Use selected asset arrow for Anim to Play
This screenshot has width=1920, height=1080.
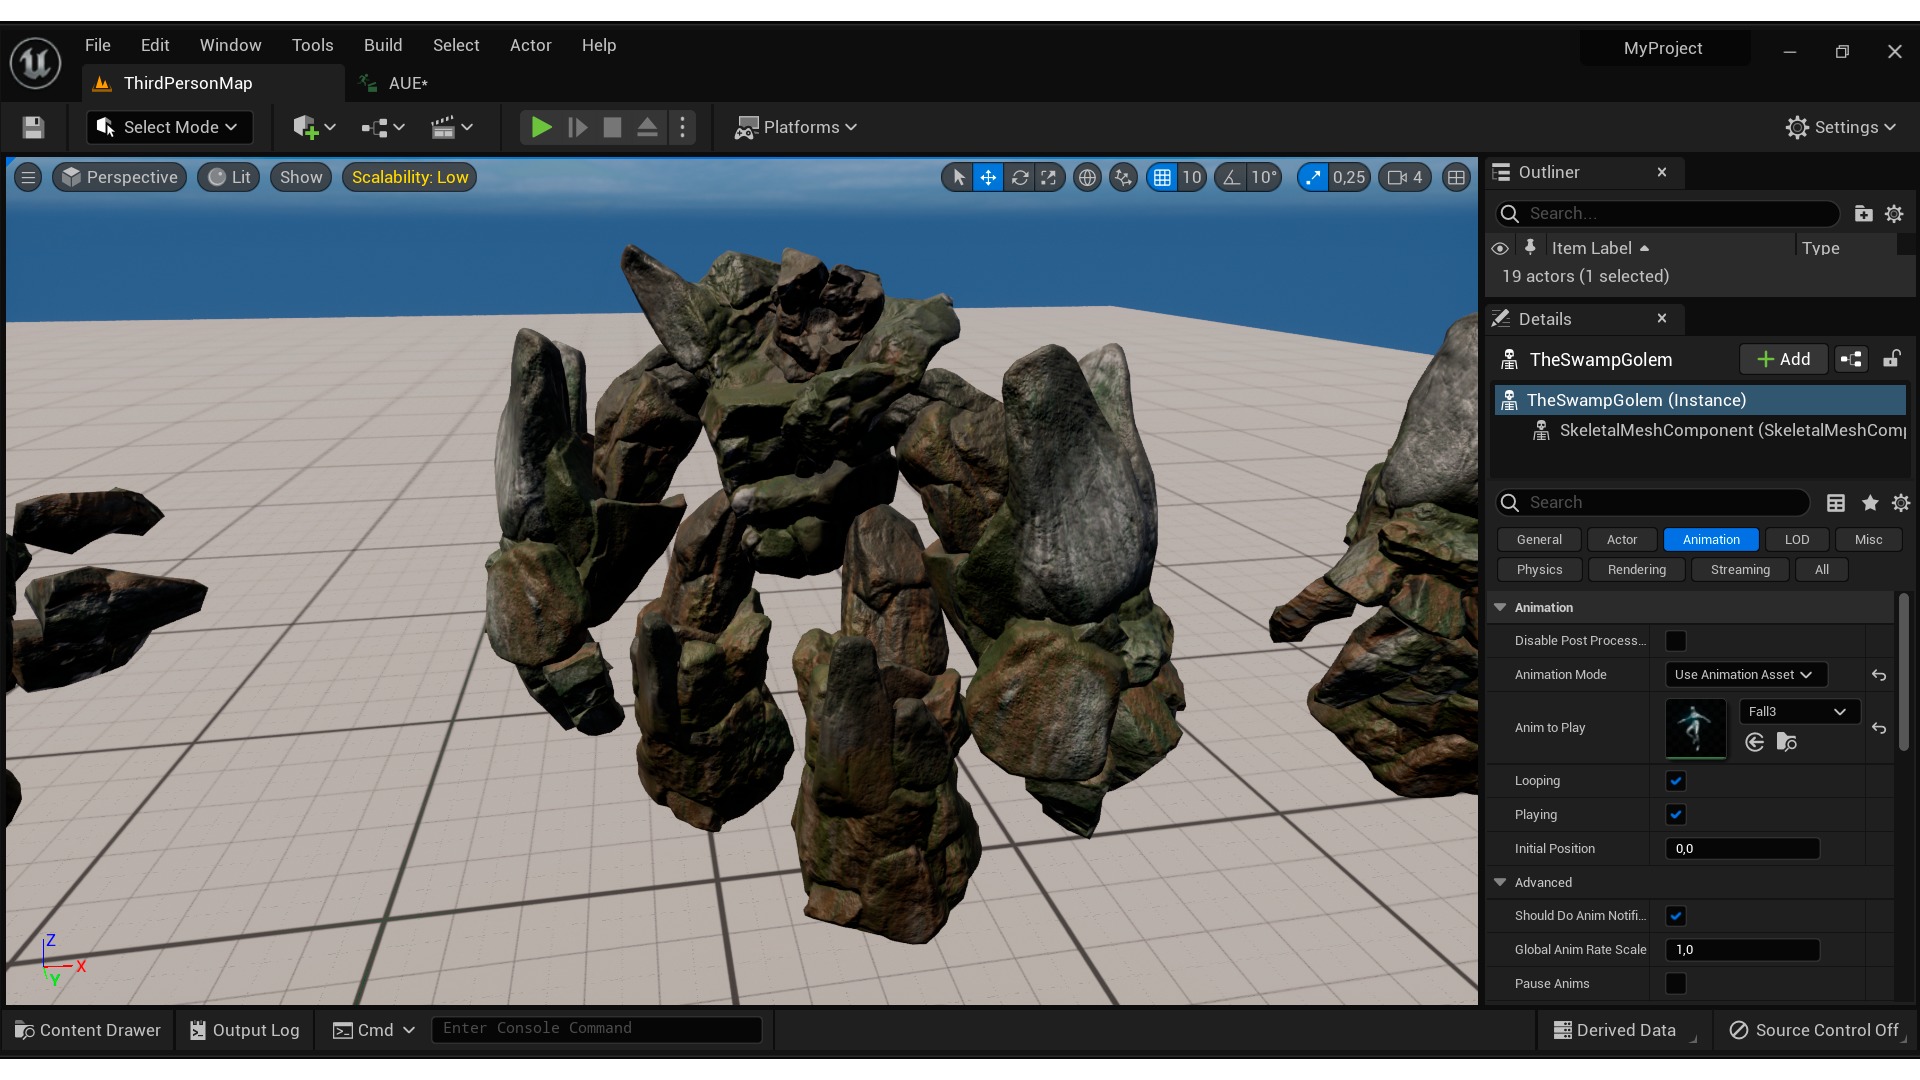[1754, 742]
